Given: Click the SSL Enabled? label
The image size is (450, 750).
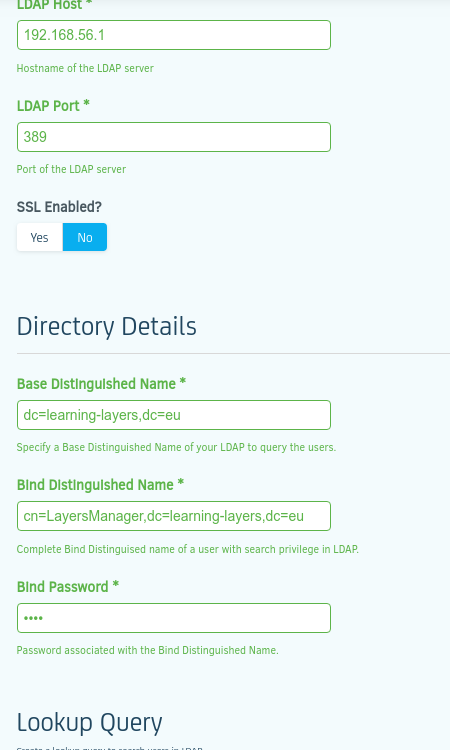Looking at the screenshot, I should pyautogui.click(x=59, y=207).
